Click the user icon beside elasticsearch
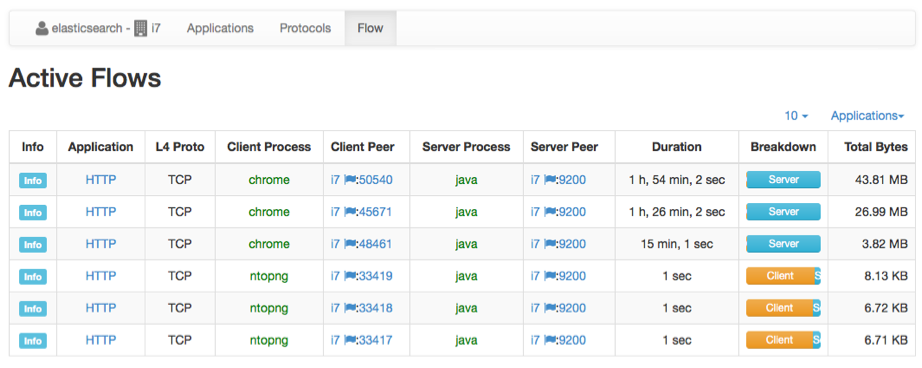The image size is (922, 368). [x=42, y=28]
